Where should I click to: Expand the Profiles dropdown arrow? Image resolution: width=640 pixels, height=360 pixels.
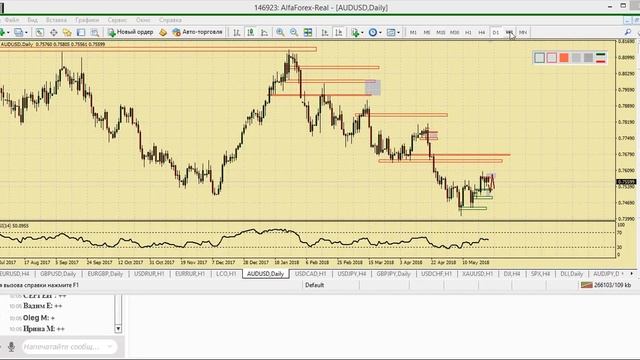pyautogui.click(x=26, y=33)
